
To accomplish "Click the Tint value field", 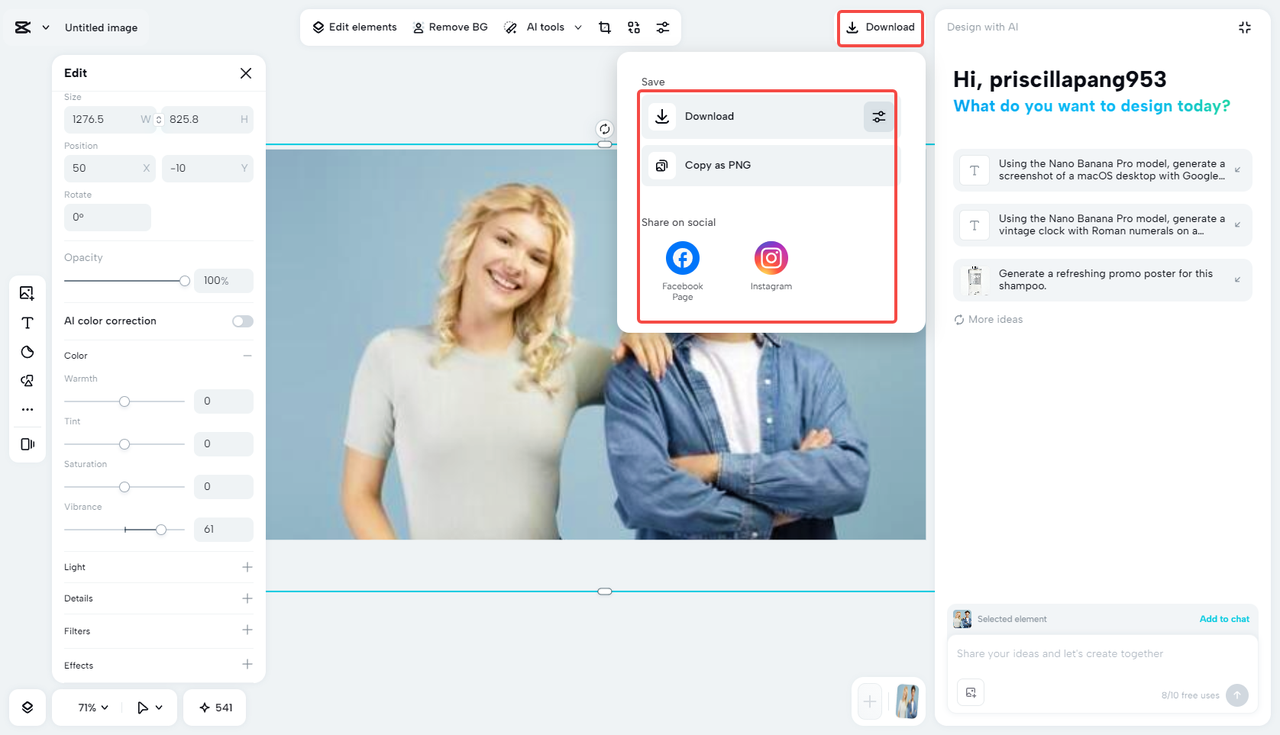I will (223, 444).
